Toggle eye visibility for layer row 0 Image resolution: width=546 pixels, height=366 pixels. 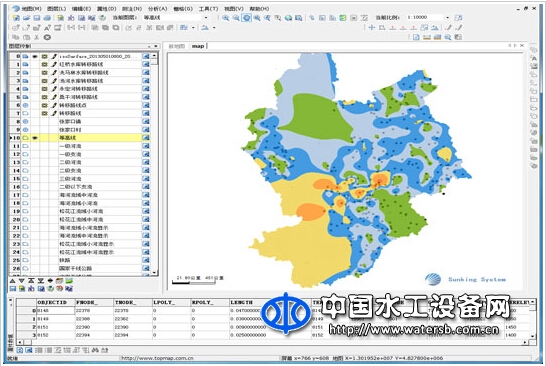(35, 56)
